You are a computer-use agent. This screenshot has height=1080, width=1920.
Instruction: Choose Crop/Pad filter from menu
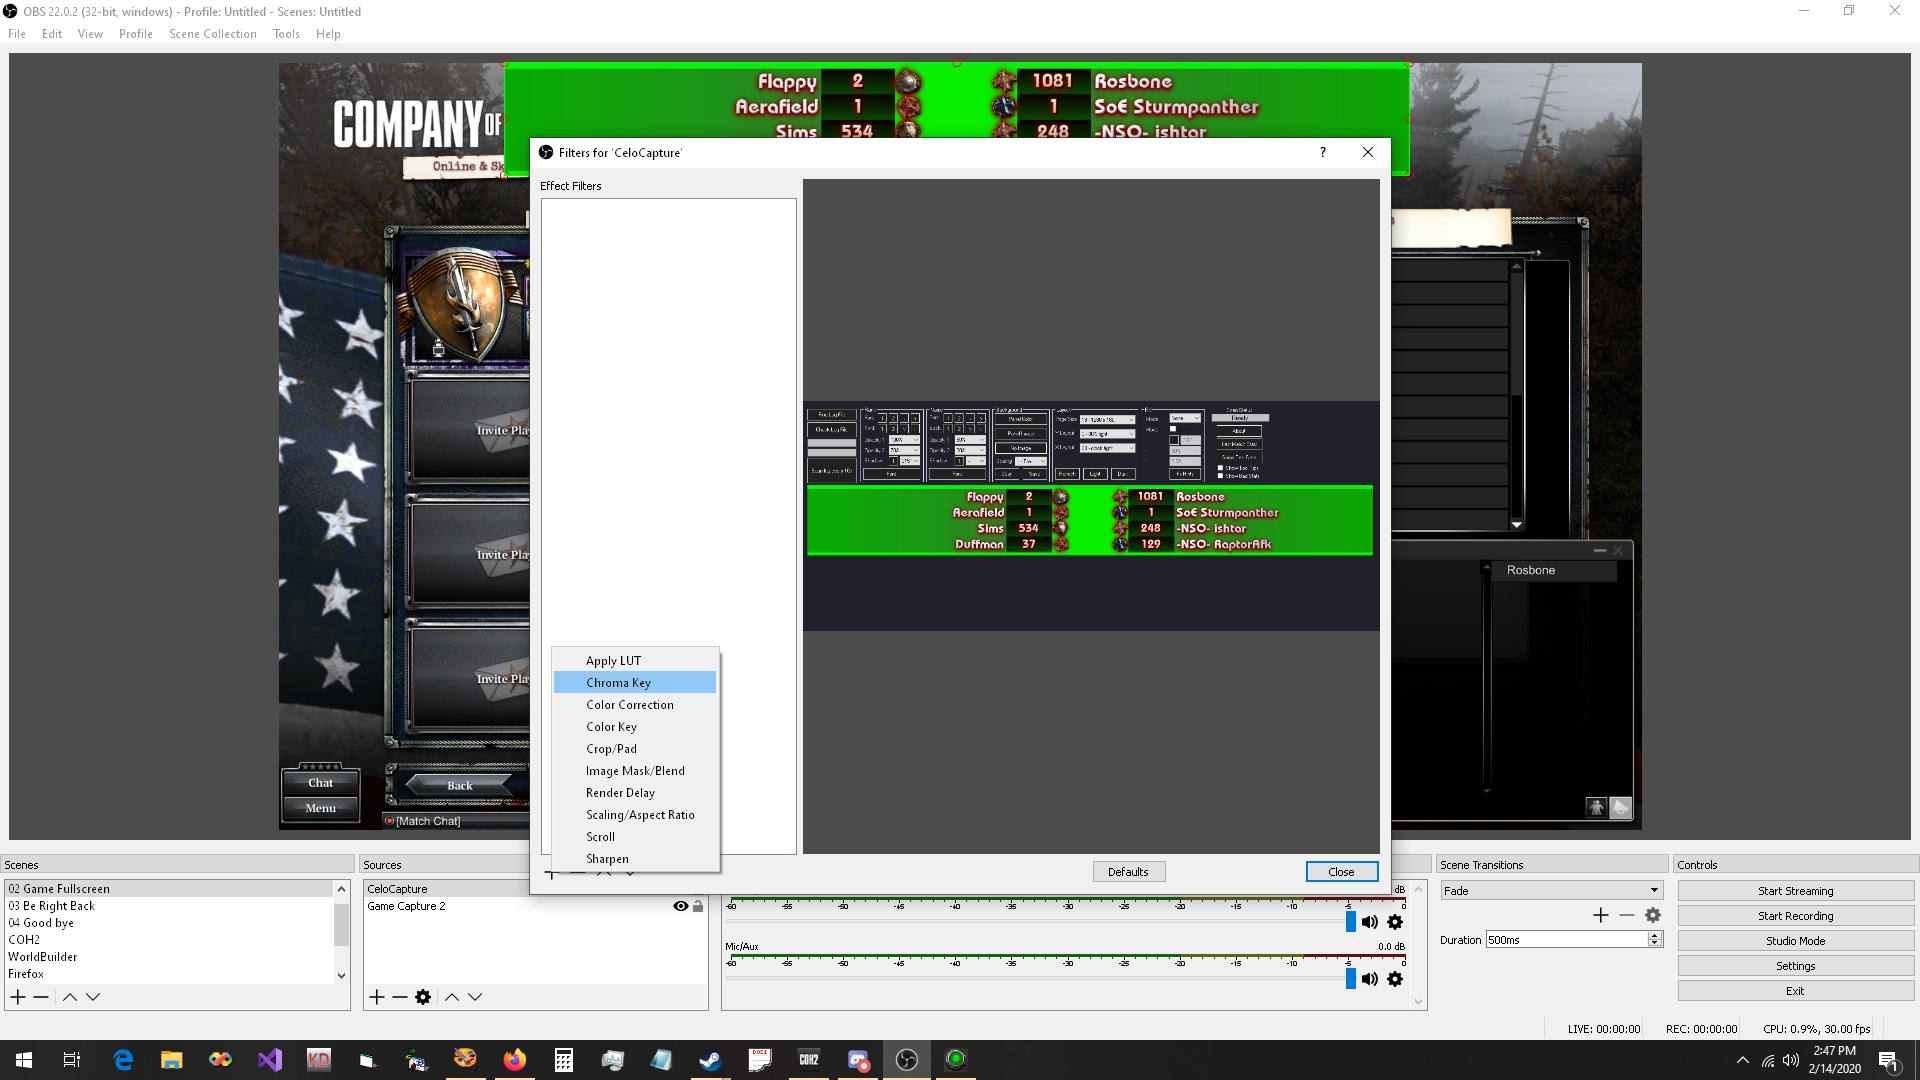[x=635, y=749]
